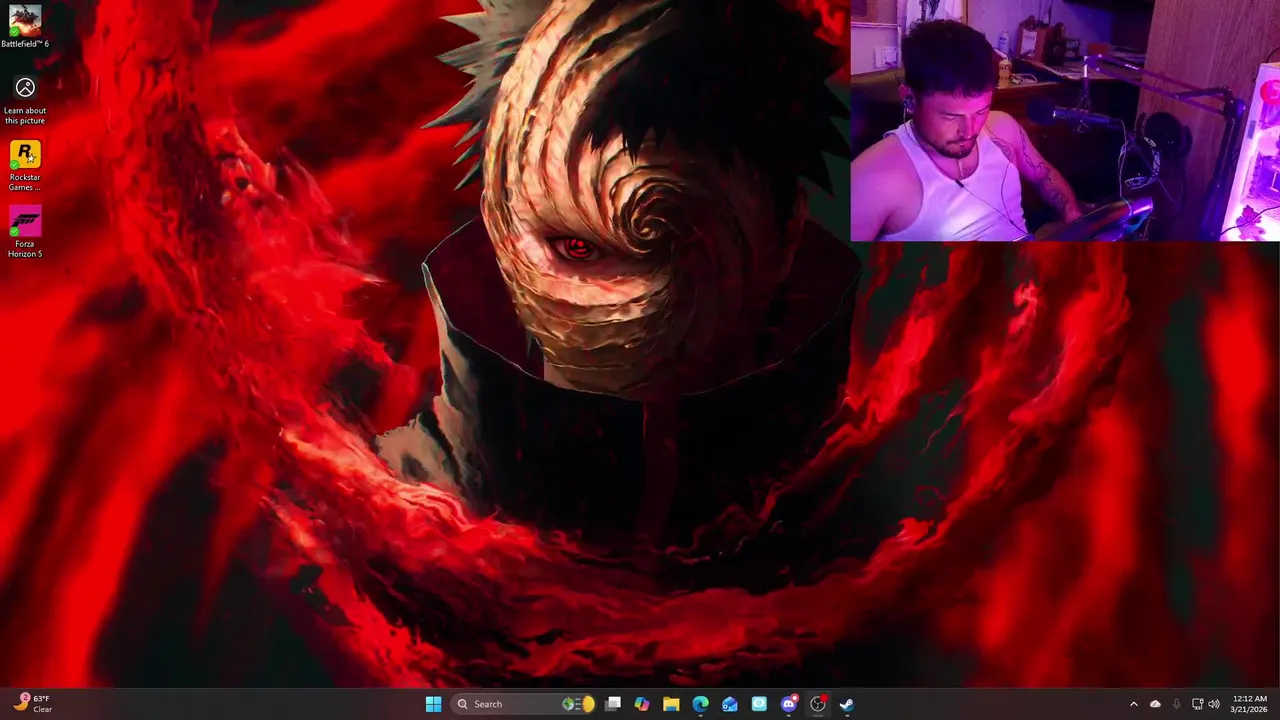Open the clock showing 12:12 AM
The height and width of the screenshot is (720, 1280).
[1250, 704]
